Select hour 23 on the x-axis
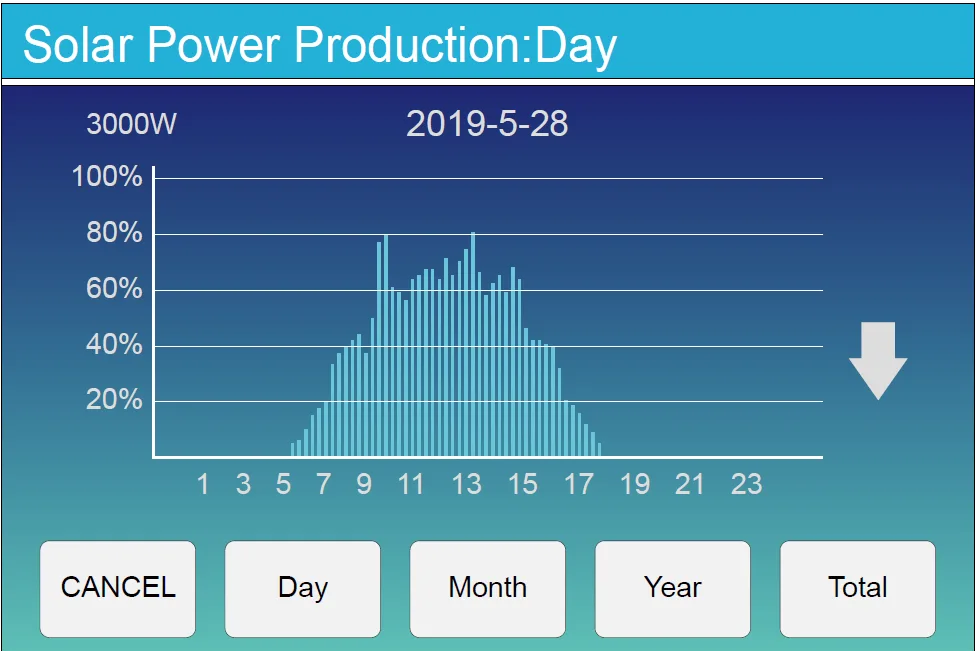This screenshot has height=652, width=976. (746, 485)
